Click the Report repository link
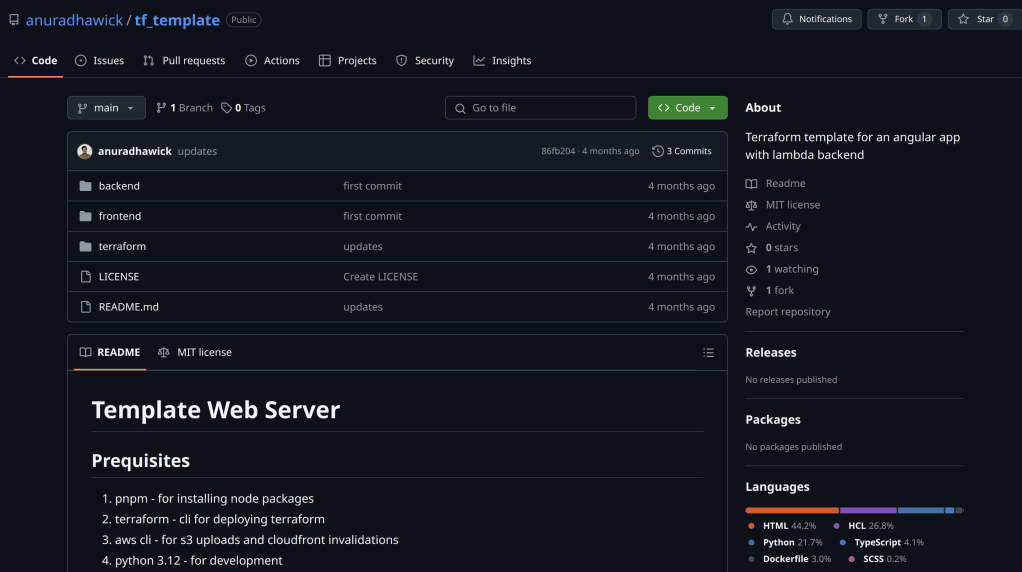This screenshot has height=572, width=1022. [x=787, y=312]
